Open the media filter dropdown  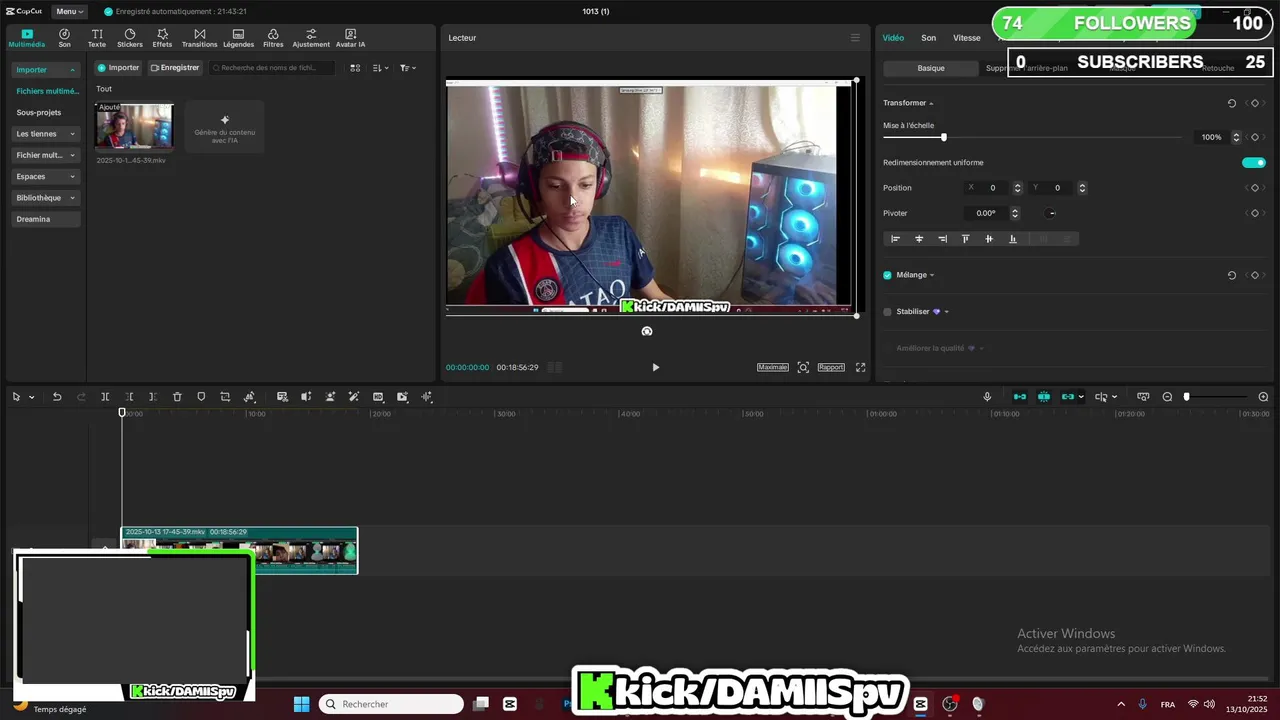(407, 68)
